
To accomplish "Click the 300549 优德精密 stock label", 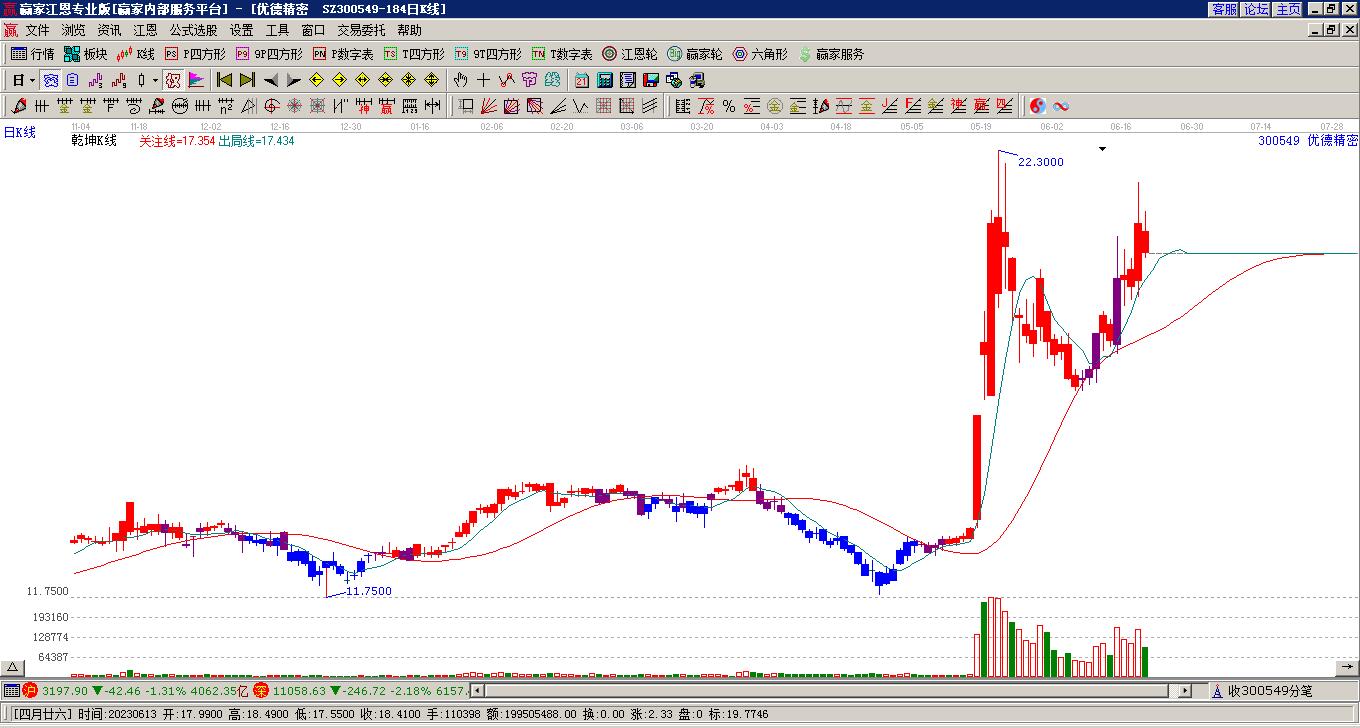I will click(1308, 141).
